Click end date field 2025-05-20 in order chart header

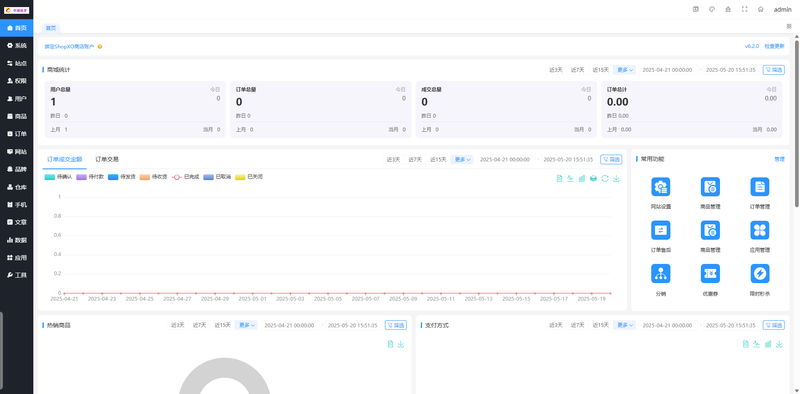click(x=568, y=159)
